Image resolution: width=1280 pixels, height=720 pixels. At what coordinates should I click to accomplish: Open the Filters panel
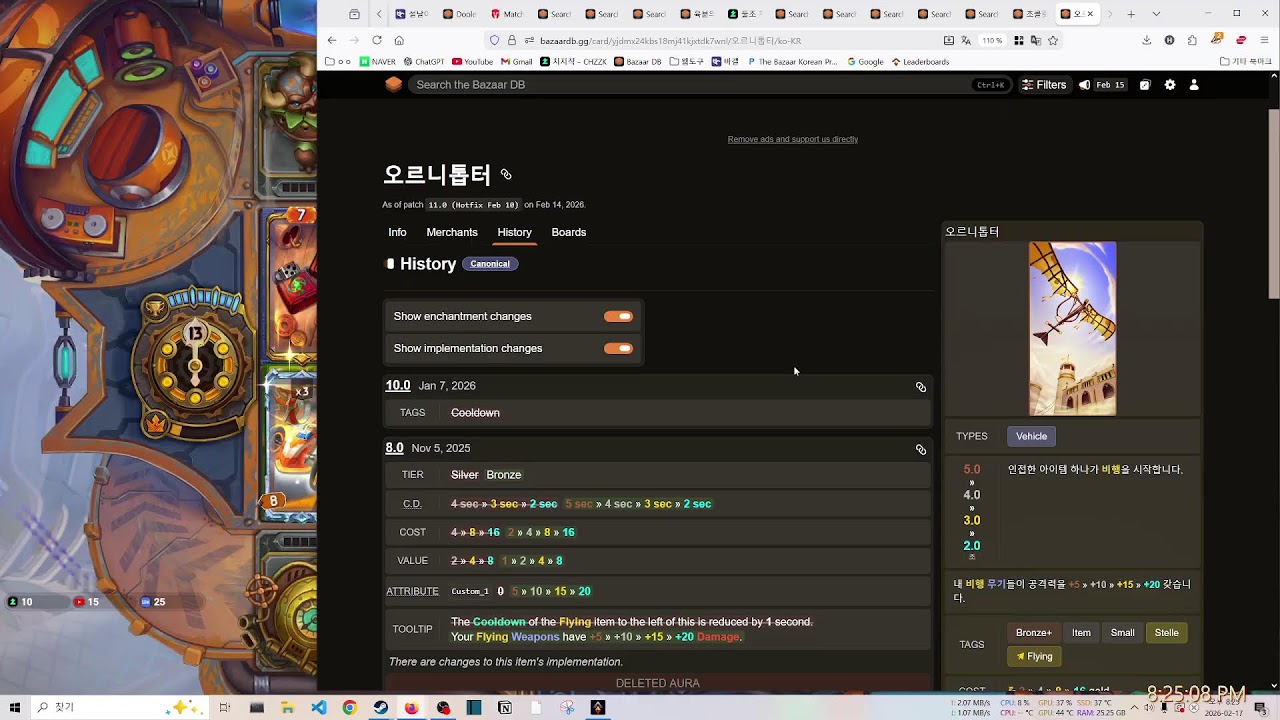[x=1044, y=85]
